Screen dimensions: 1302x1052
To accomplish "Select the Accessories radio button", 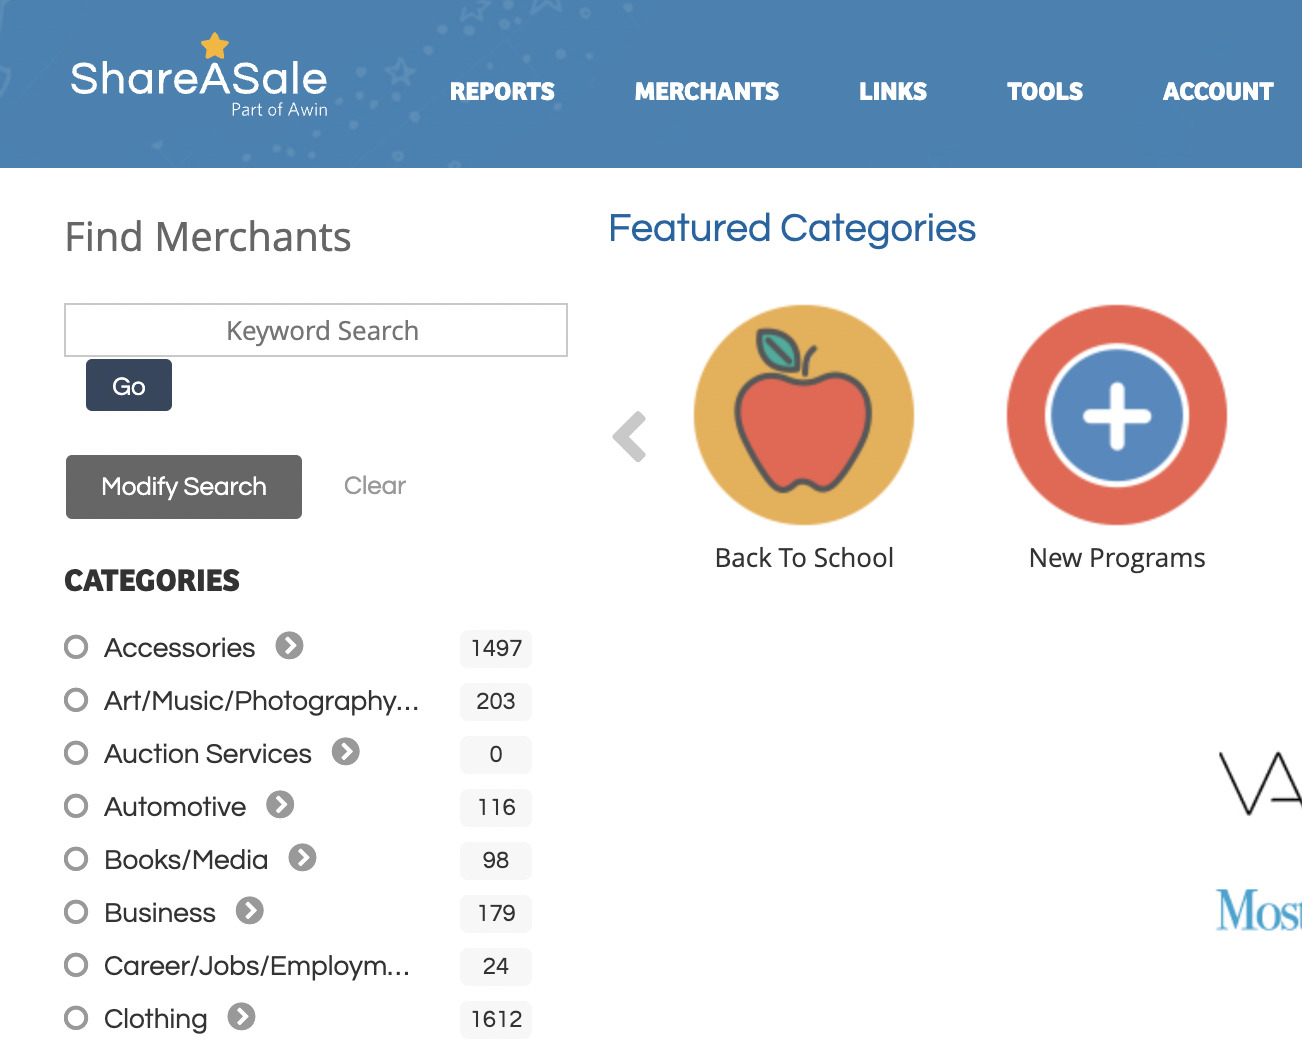I will click(76, 646).
